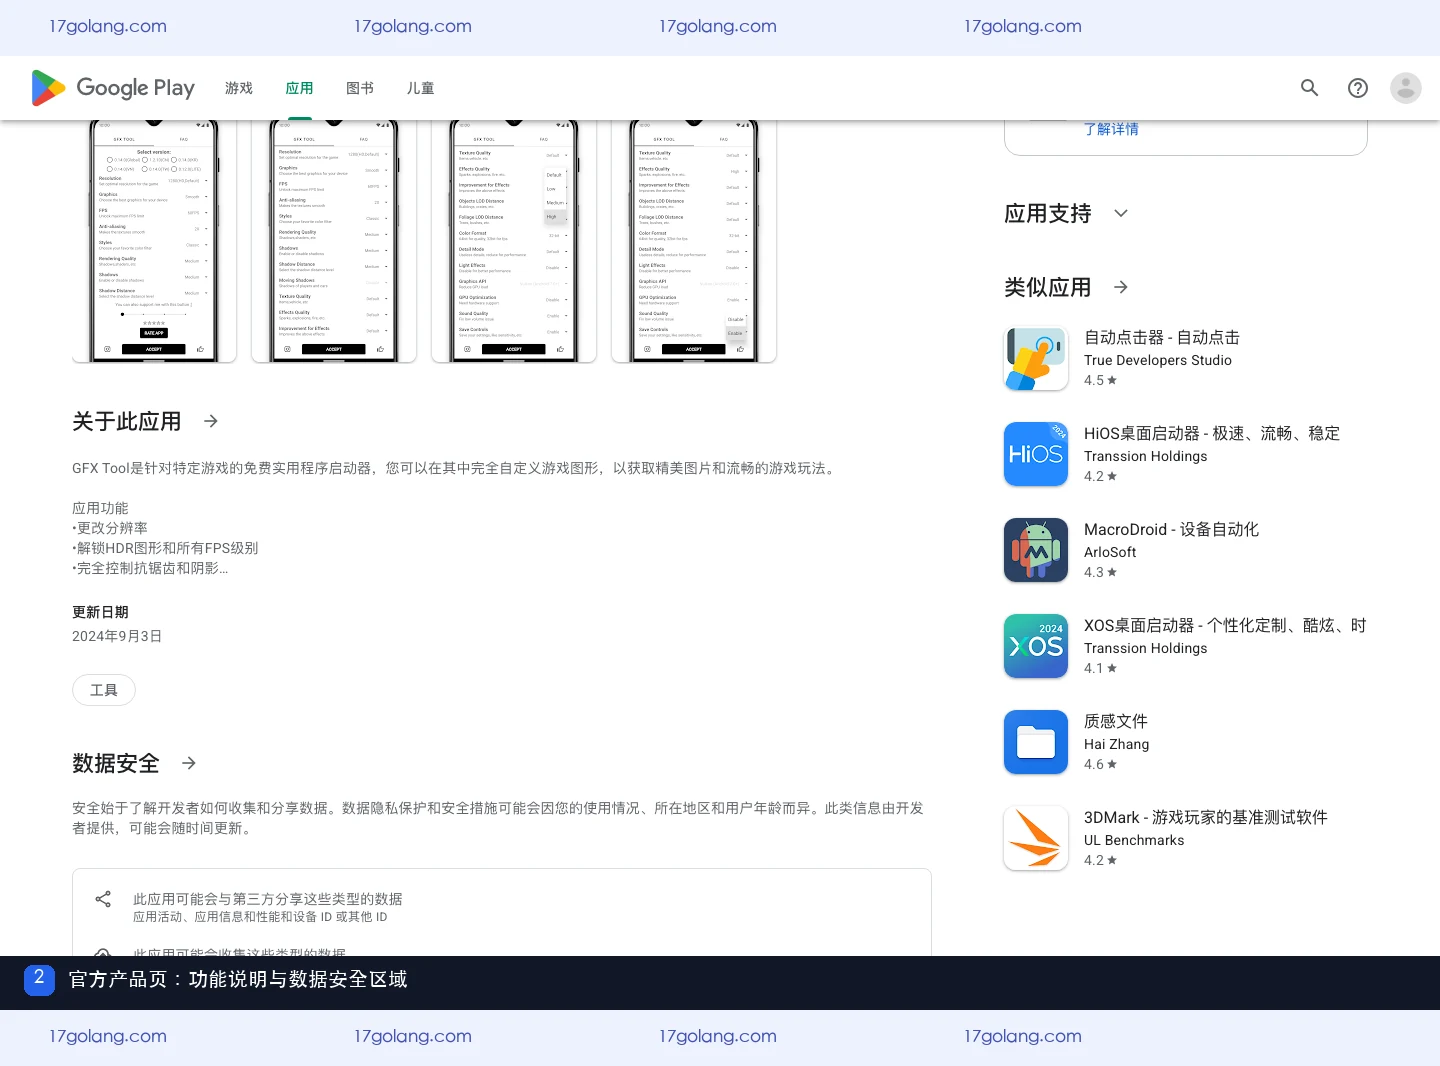Open XOS桌面启动器 app title
The image size is (1440, 1066).
pos(1225,625)
